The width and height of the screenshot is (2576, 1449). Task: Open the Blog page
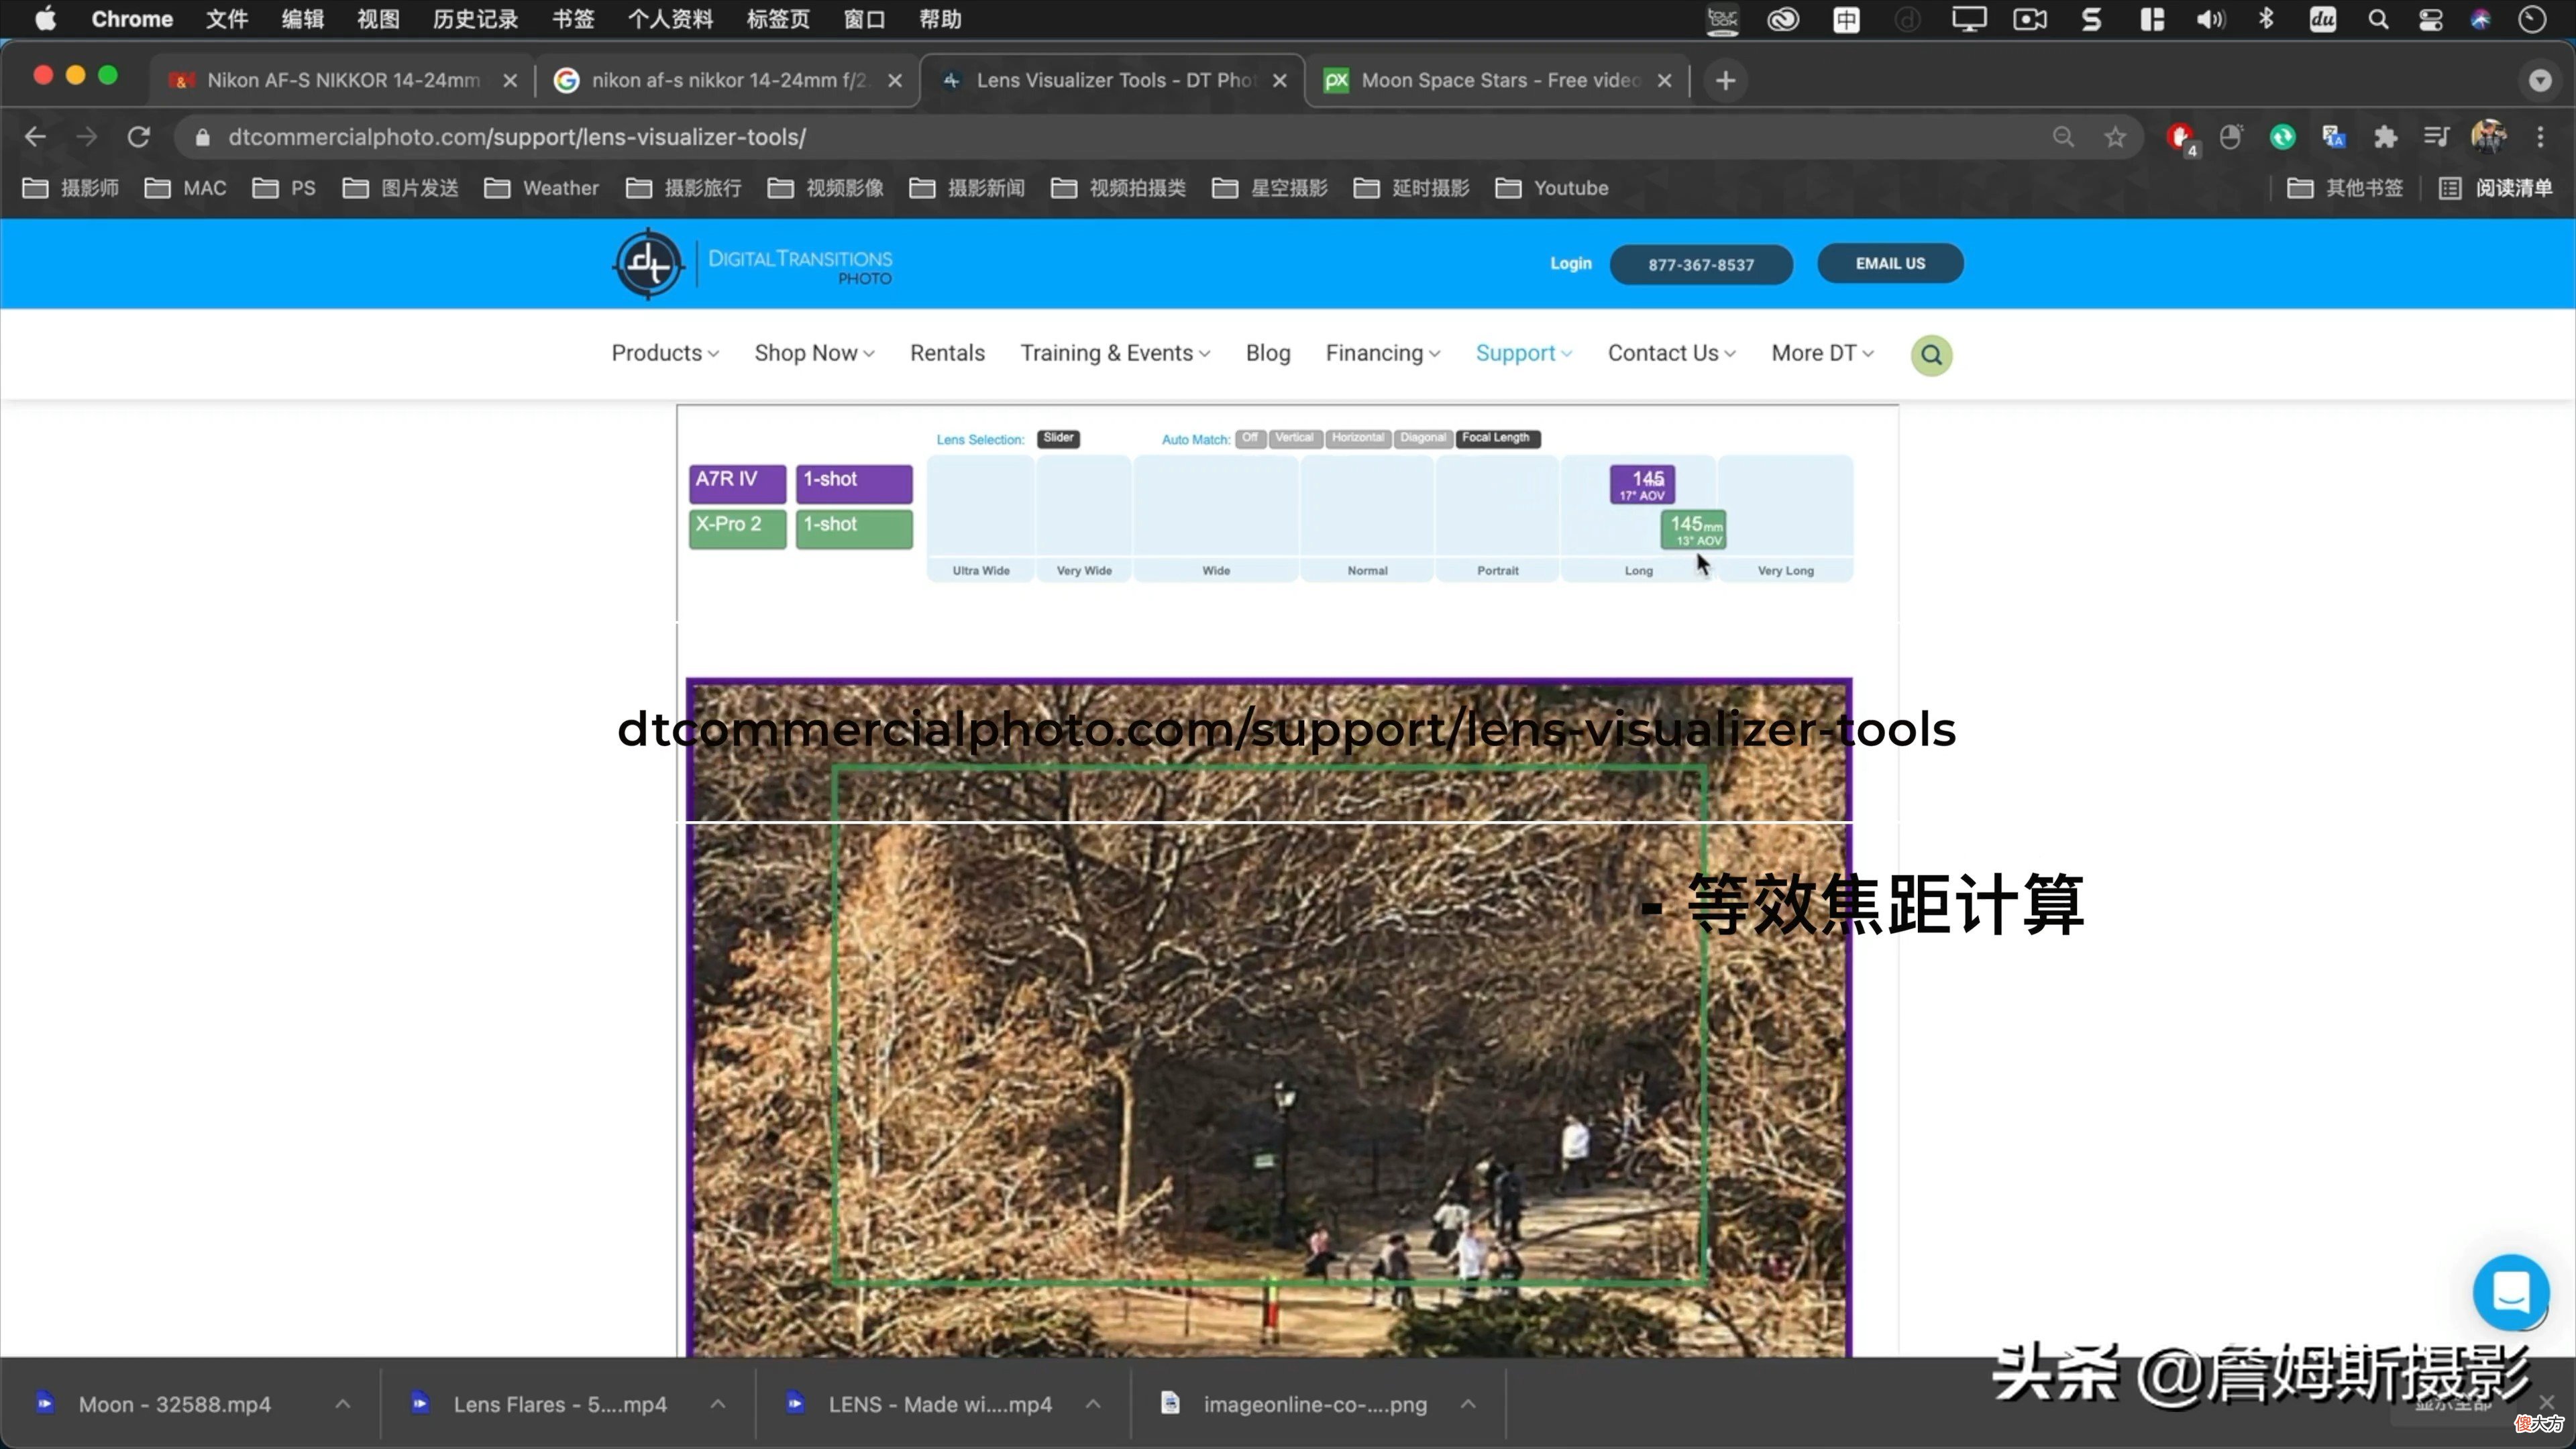1268,353
